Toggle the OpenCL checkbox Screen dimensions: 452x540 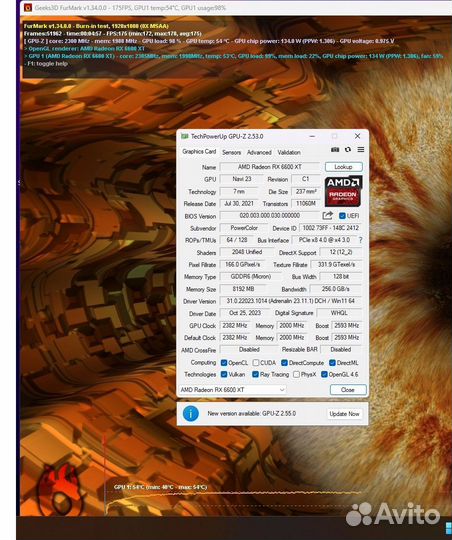(224, 363)
